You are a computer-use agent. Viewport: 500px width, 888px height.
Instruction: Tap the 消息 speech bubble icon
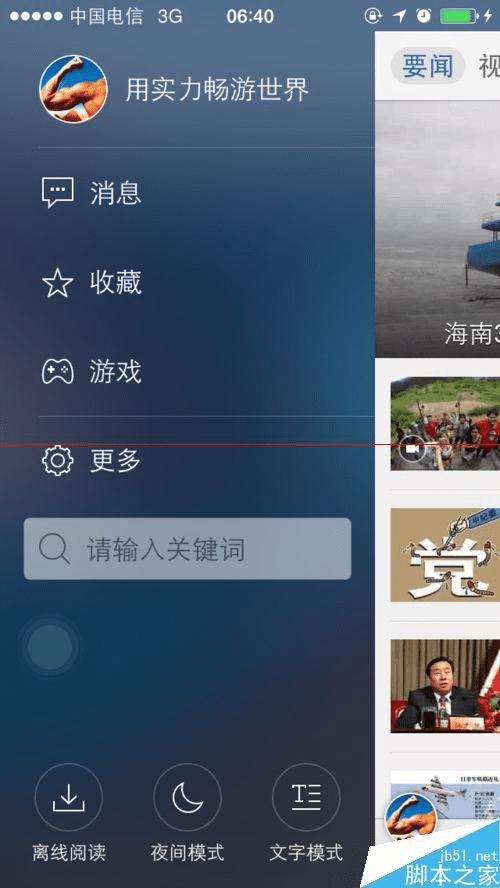57,193
